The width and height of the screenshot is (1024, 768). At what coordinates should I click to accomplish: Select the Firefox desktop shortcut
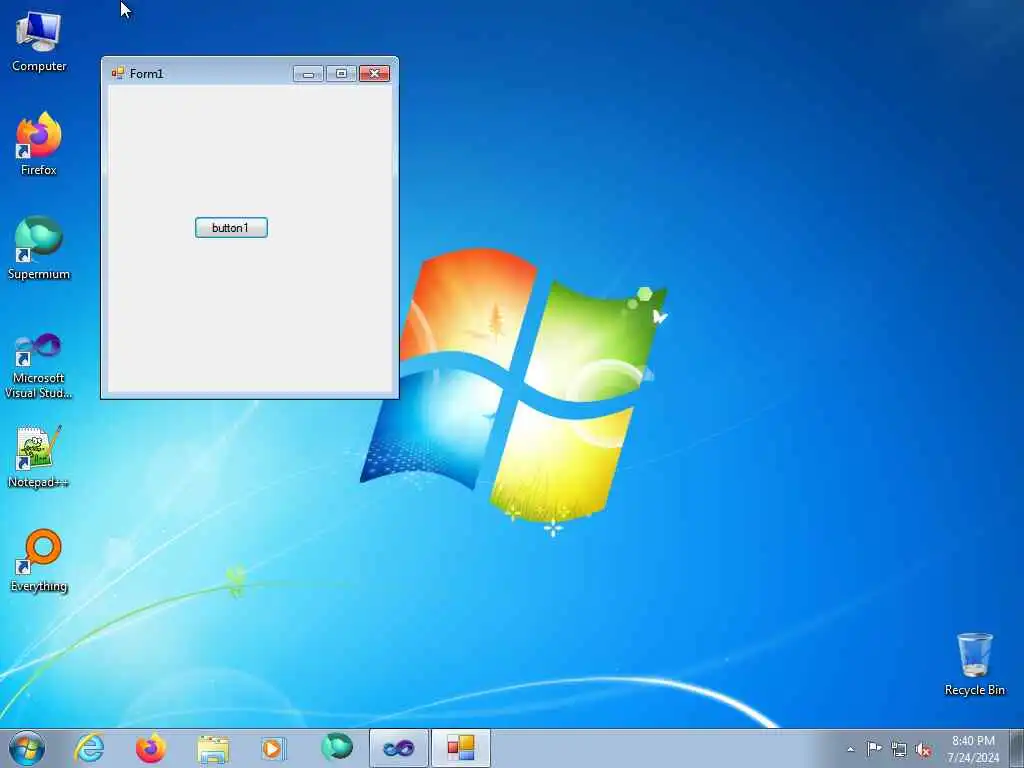coord(39,144)
